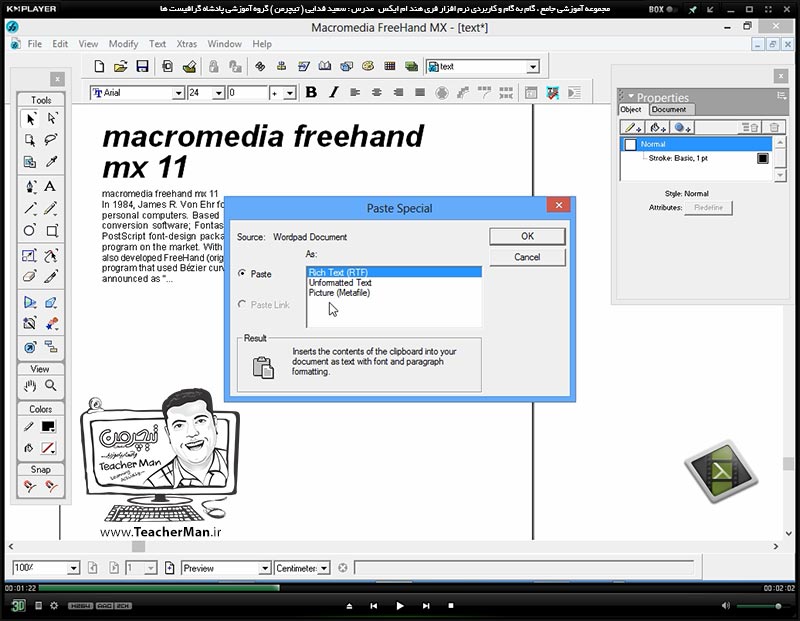Stop playback in KMPlayer
Viewport: 800px width, 621px height.
[451, 606]
